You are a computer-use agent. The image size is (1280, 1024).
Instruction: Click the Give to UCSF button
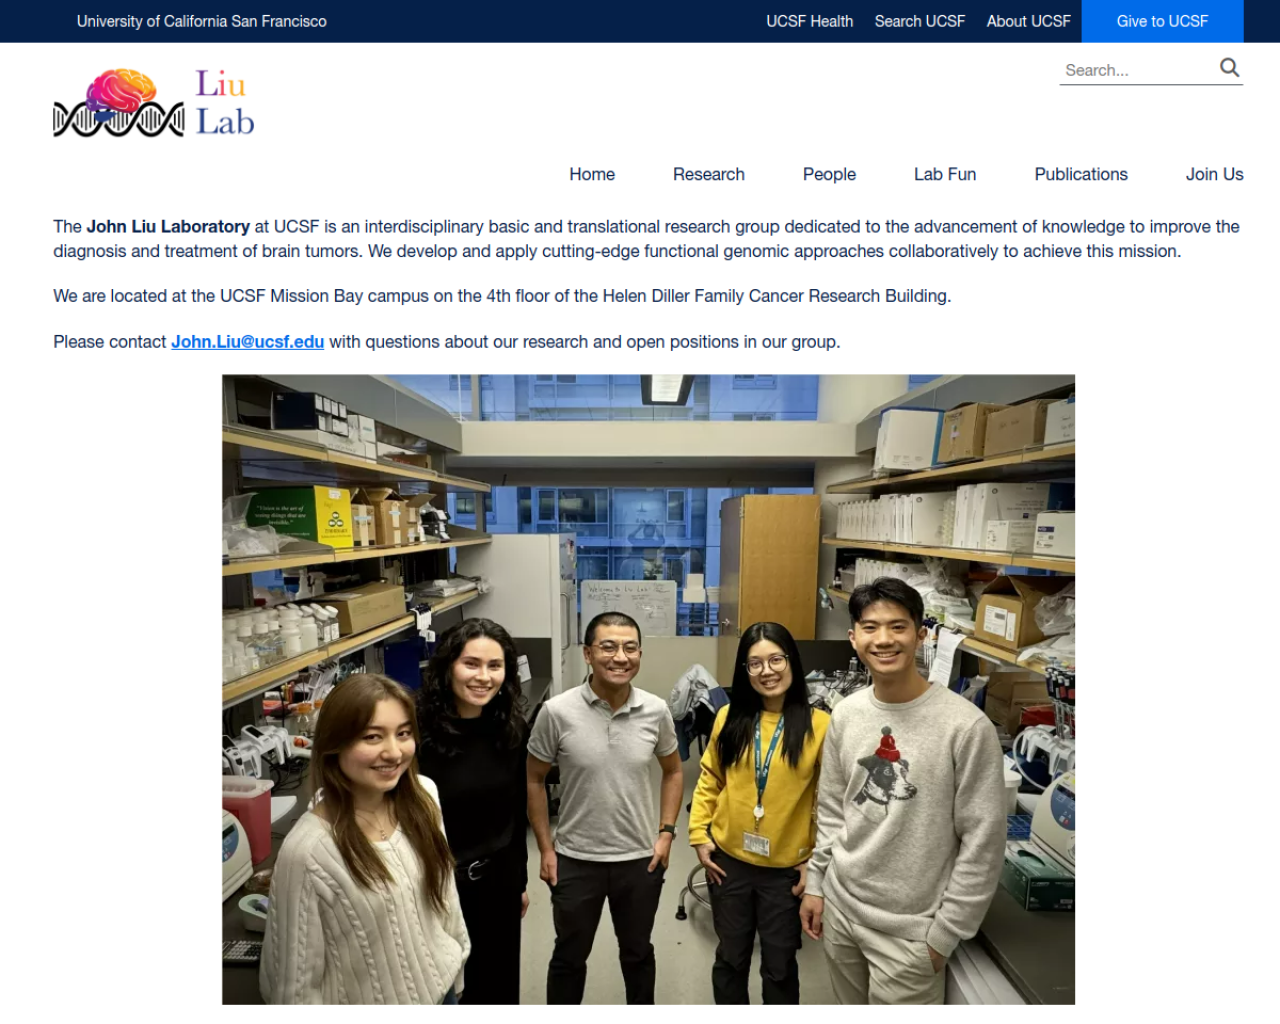pyautogui.click(x=1162, y=21)
